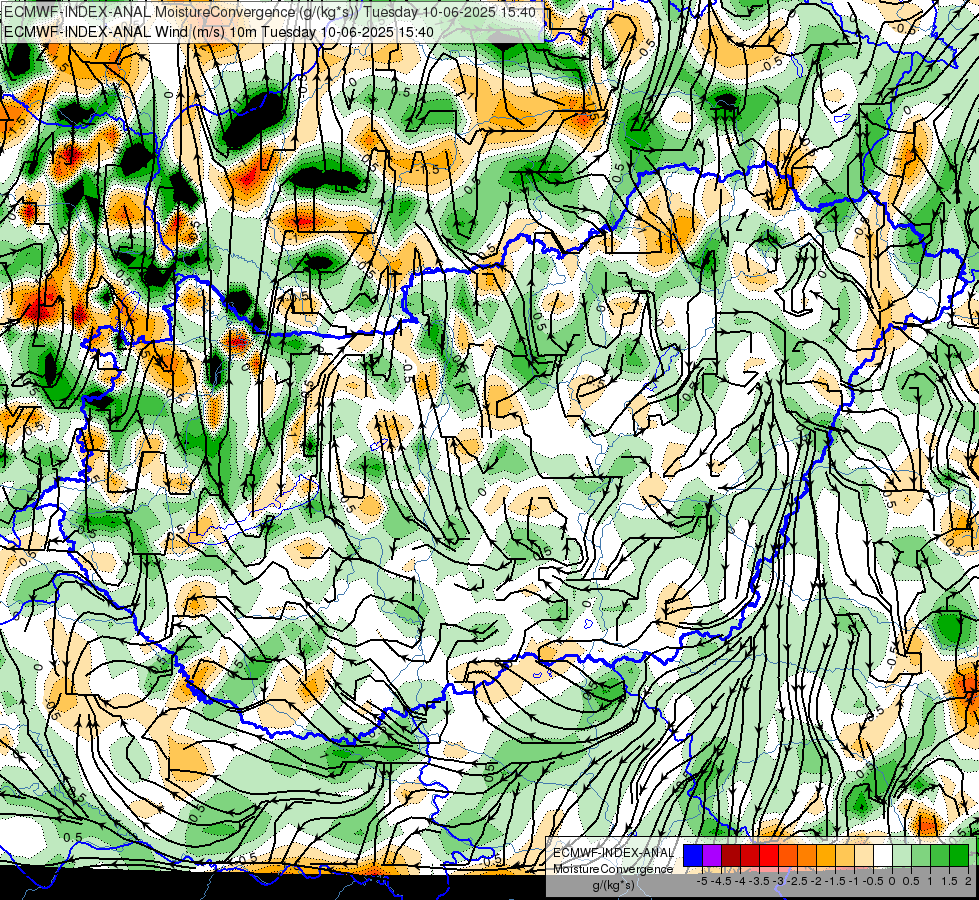Click the -1 legend scale value
The height and width of the screenshot is (900, 979).
point(854,881)
